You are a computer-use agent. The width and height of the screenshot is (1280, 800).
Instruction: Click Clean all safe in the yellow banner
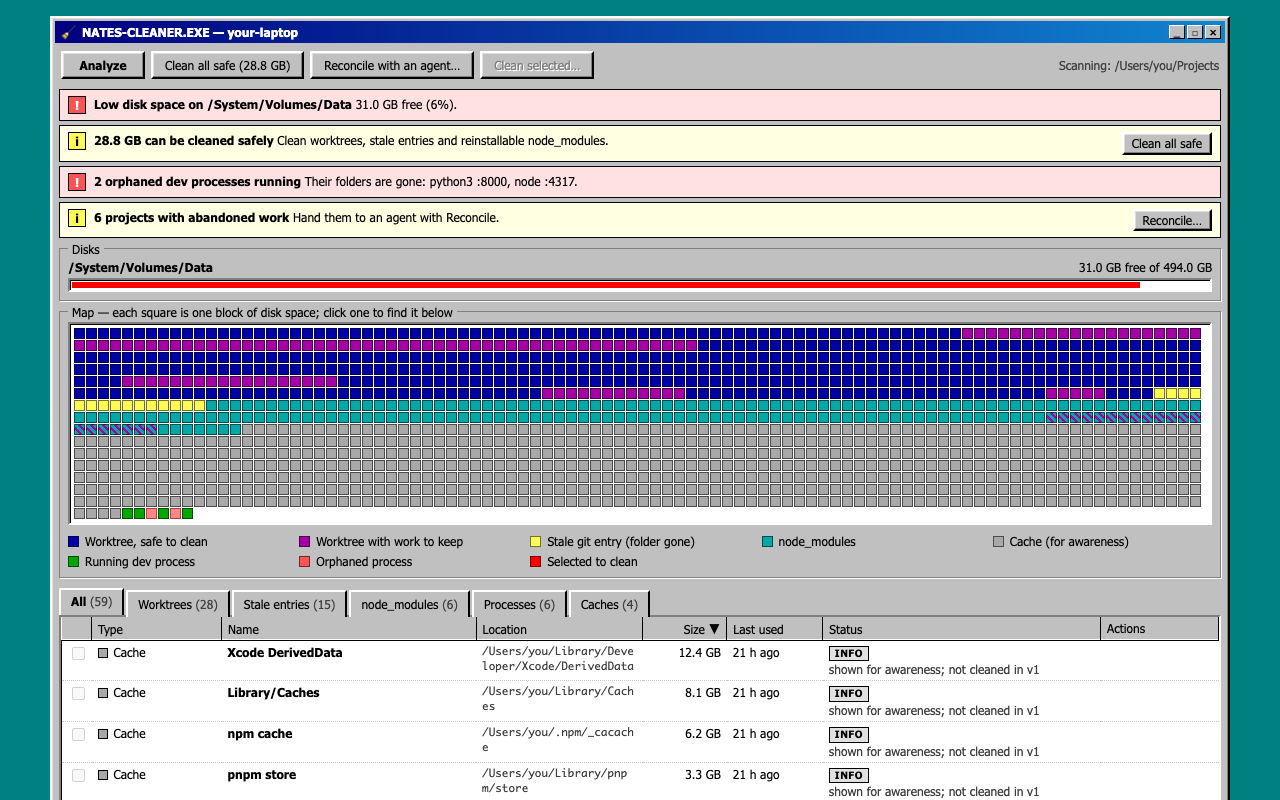click(1167, 144)
